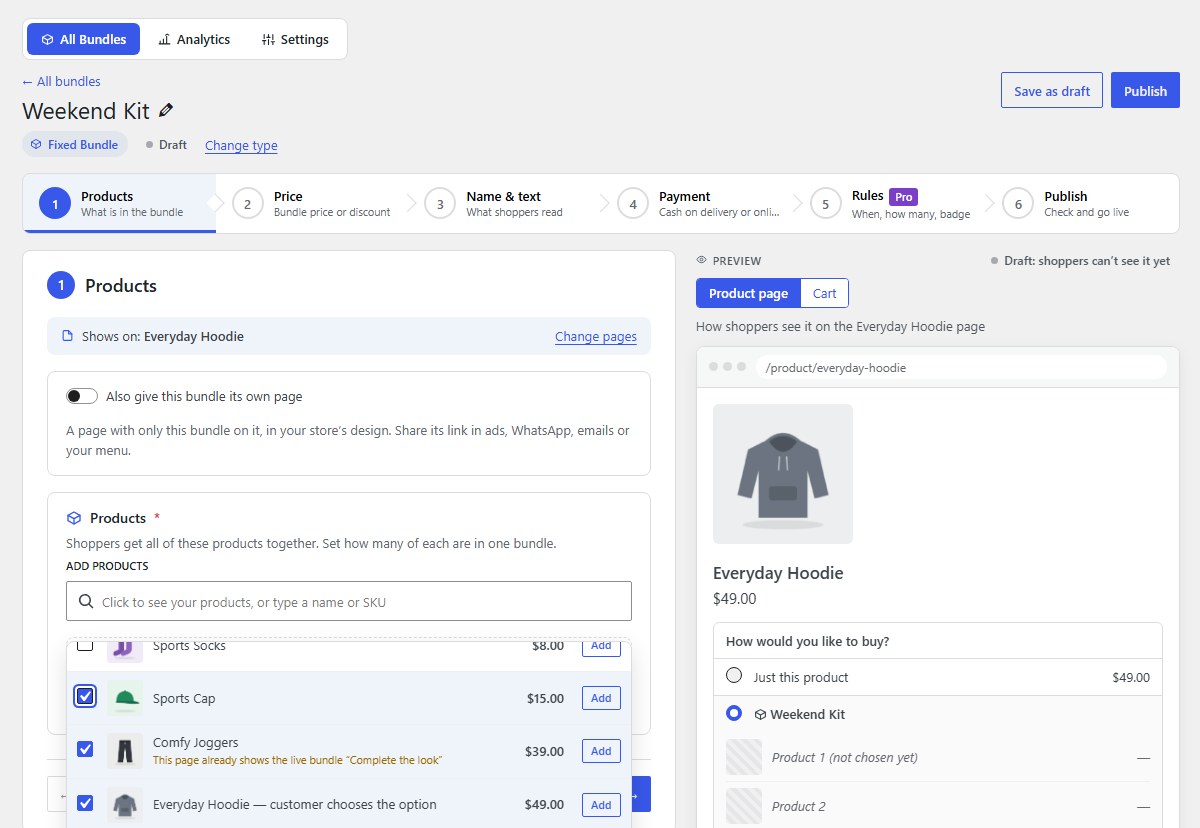Click the Comfy Joggers thumbnail
This screenshot has width=1200, height=828.
(125, 751)
